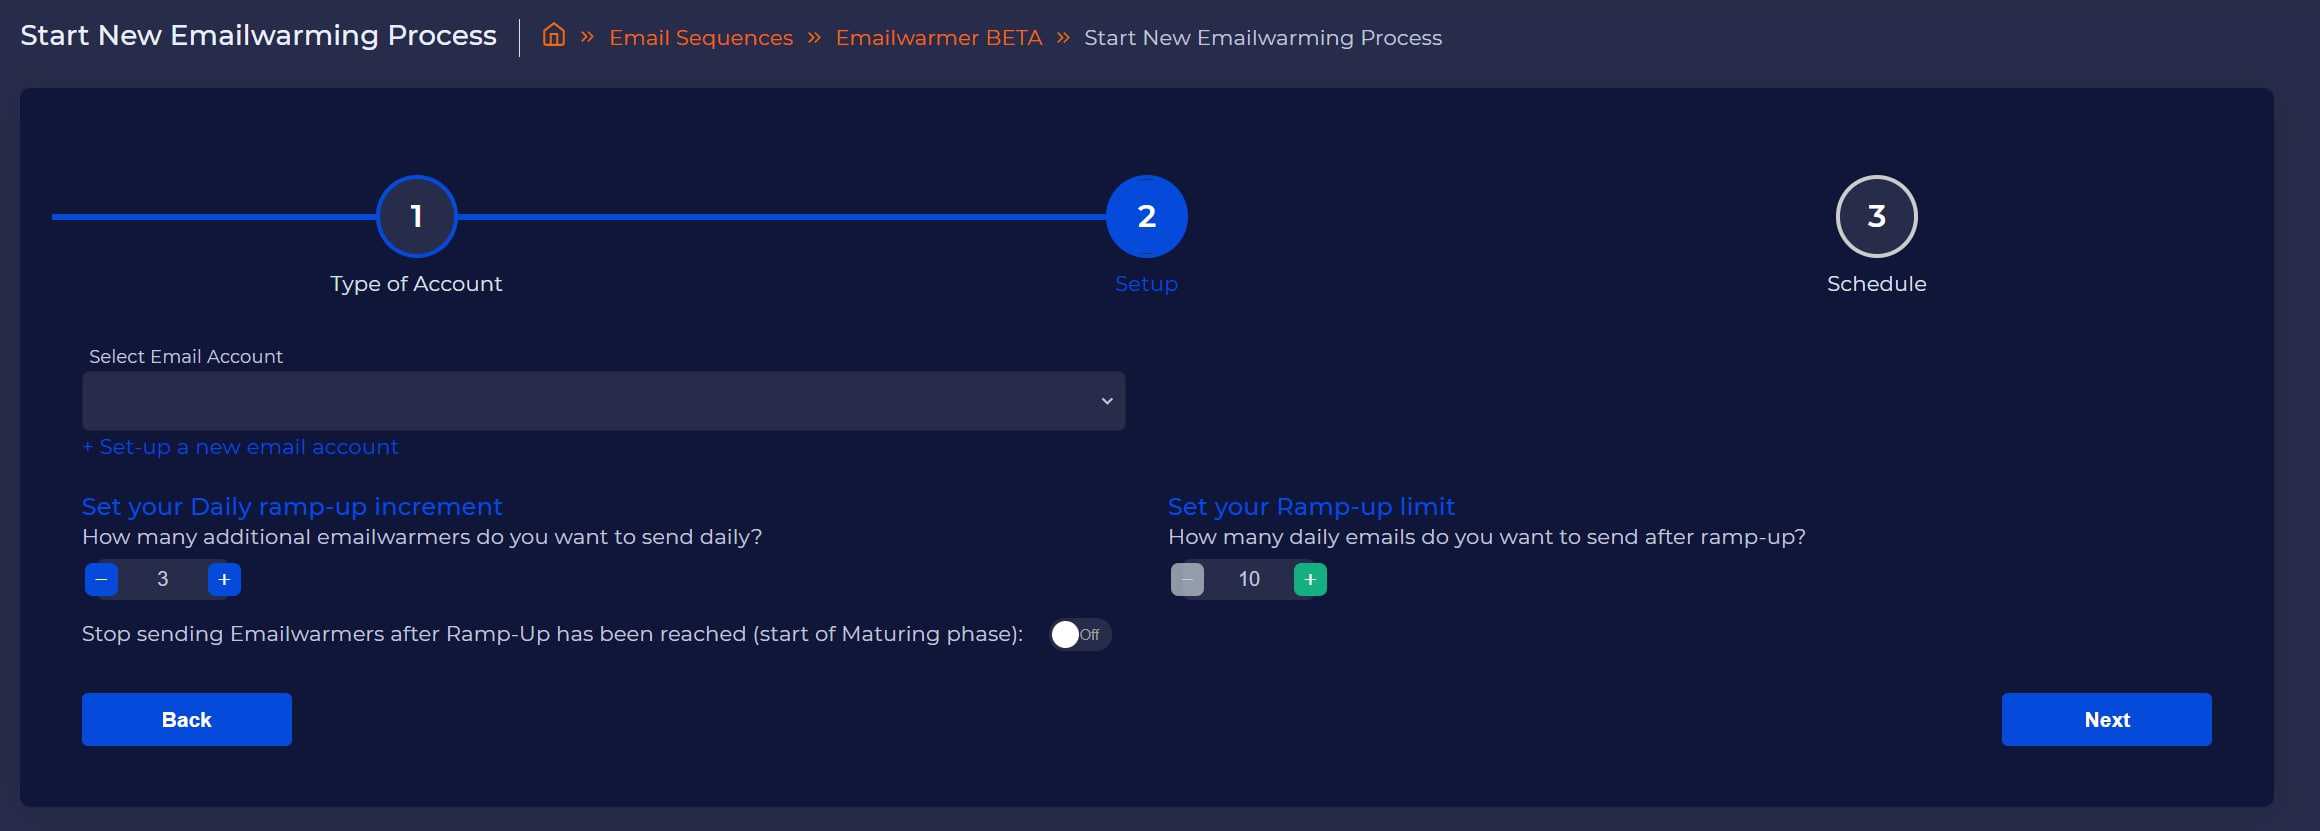Open Email Sequences breadcrumb link

pyautogui.click(x=700, y=38)
